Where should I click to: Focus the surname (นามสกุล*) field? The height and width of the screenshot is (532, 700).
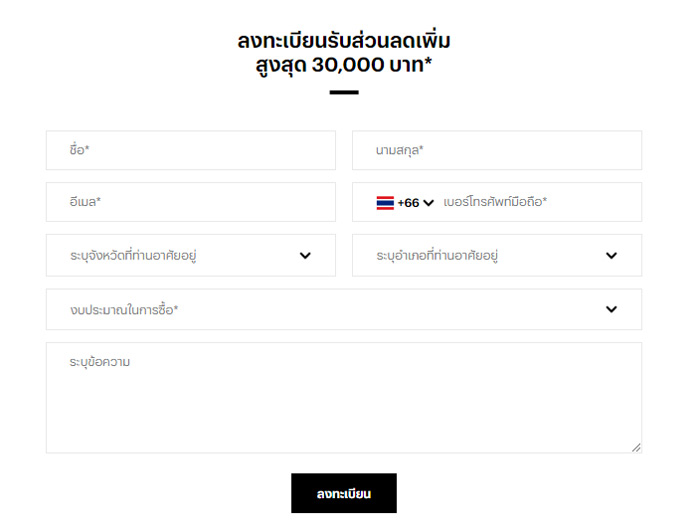pyautogui.click(x=496, y=151)
